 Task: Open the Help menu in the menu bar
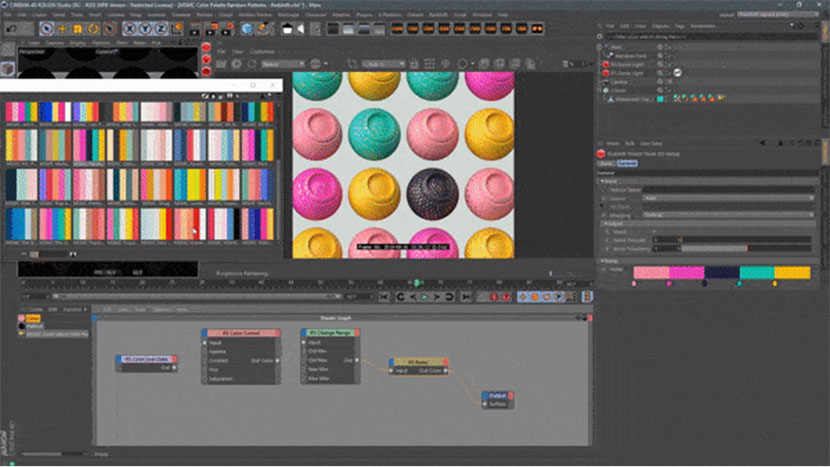pyautogui.click(x=503, y=15)
